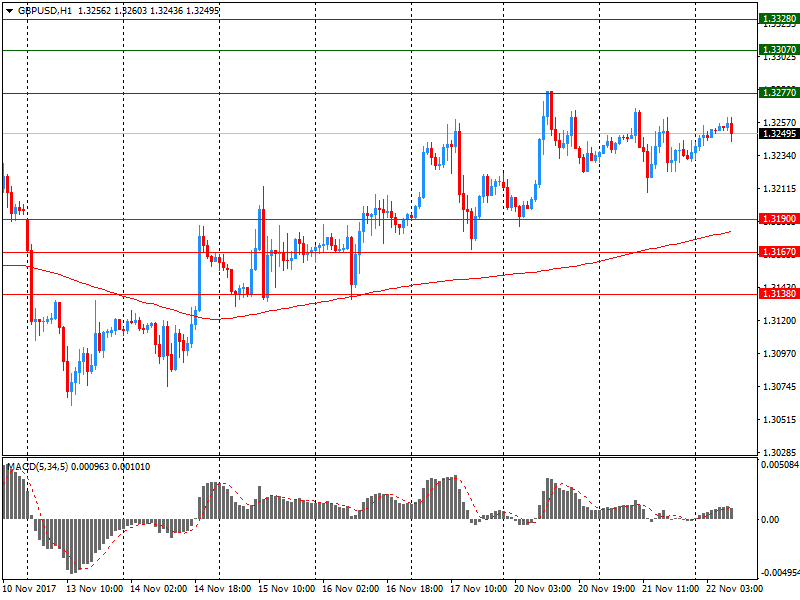
Task: Click the 1.32115 price scale value
Action: pos(780,189)
